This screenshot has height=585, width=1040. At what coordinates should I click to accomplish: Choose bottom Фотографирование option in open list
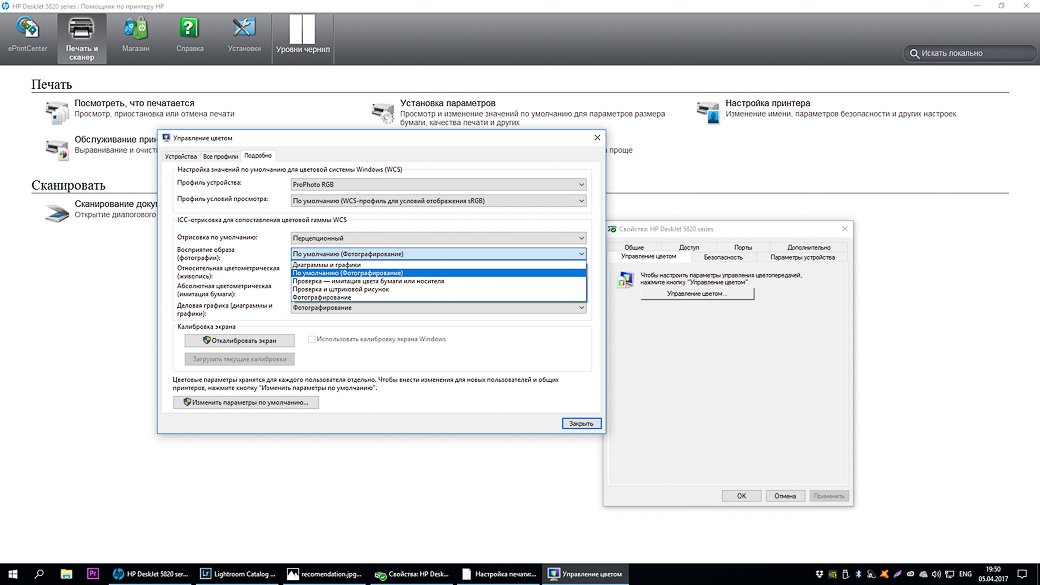point(438,297)
